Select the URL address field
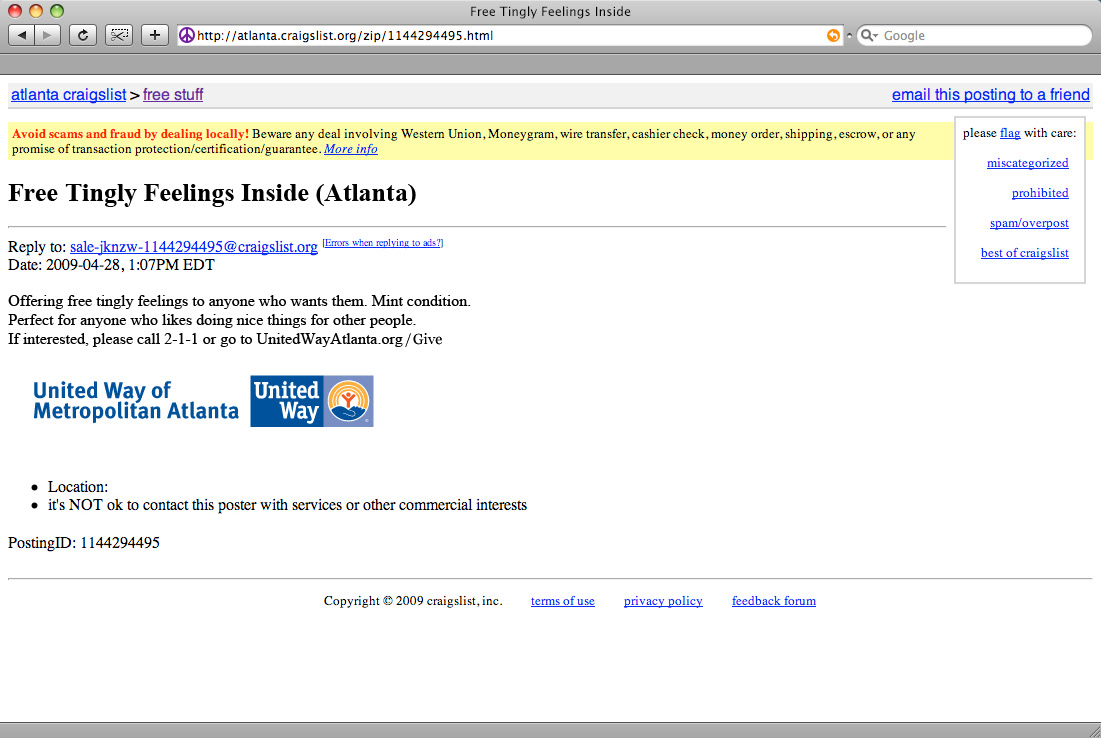Viewport: 1101px width, 738px height. (509, 35)
